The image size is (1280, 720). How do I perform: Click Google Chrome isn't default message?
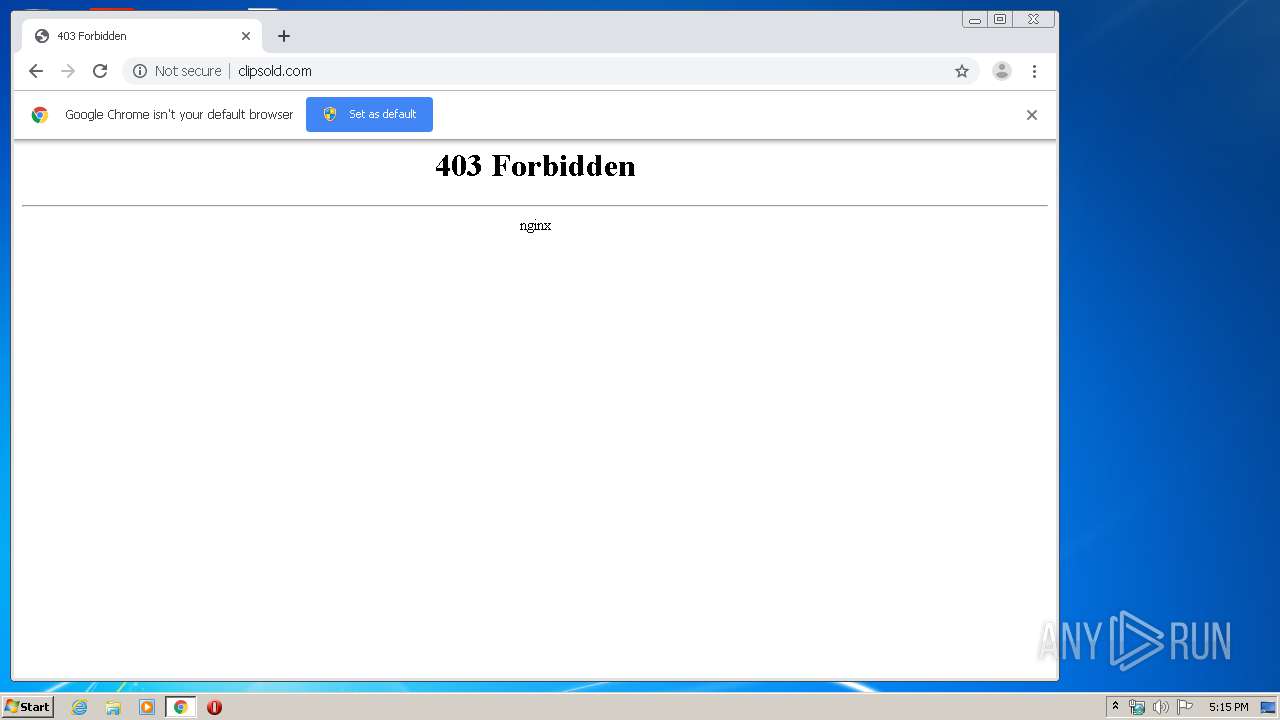point(179,115)
